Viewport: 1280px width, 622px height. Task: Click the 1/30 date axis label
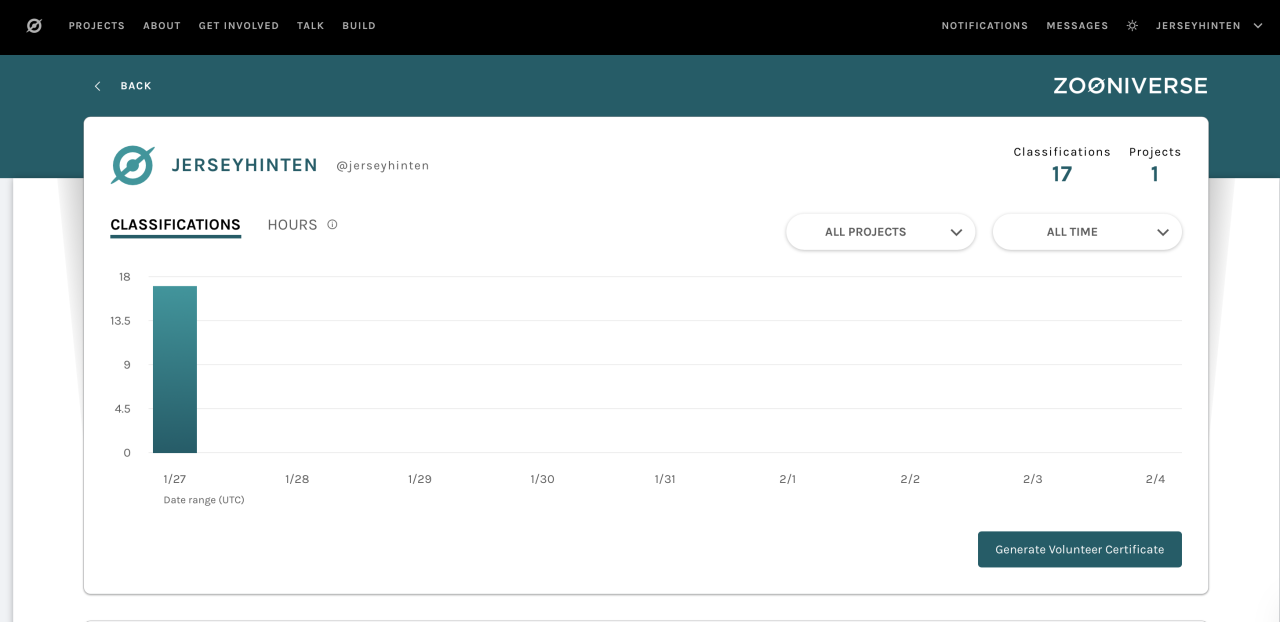click(x=542, y=479)
